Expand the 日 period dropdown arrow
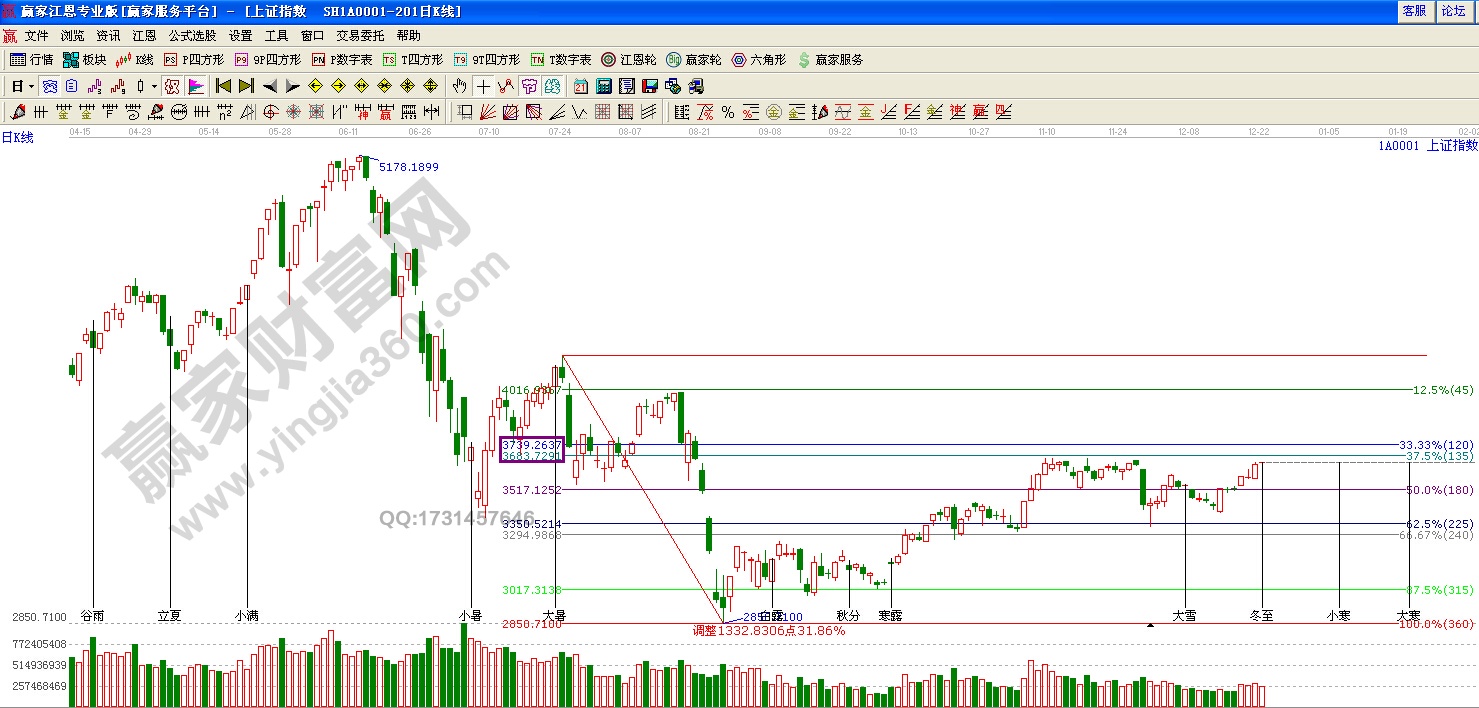Screen dimensions: 1479x708 click(x=32, y=86)
